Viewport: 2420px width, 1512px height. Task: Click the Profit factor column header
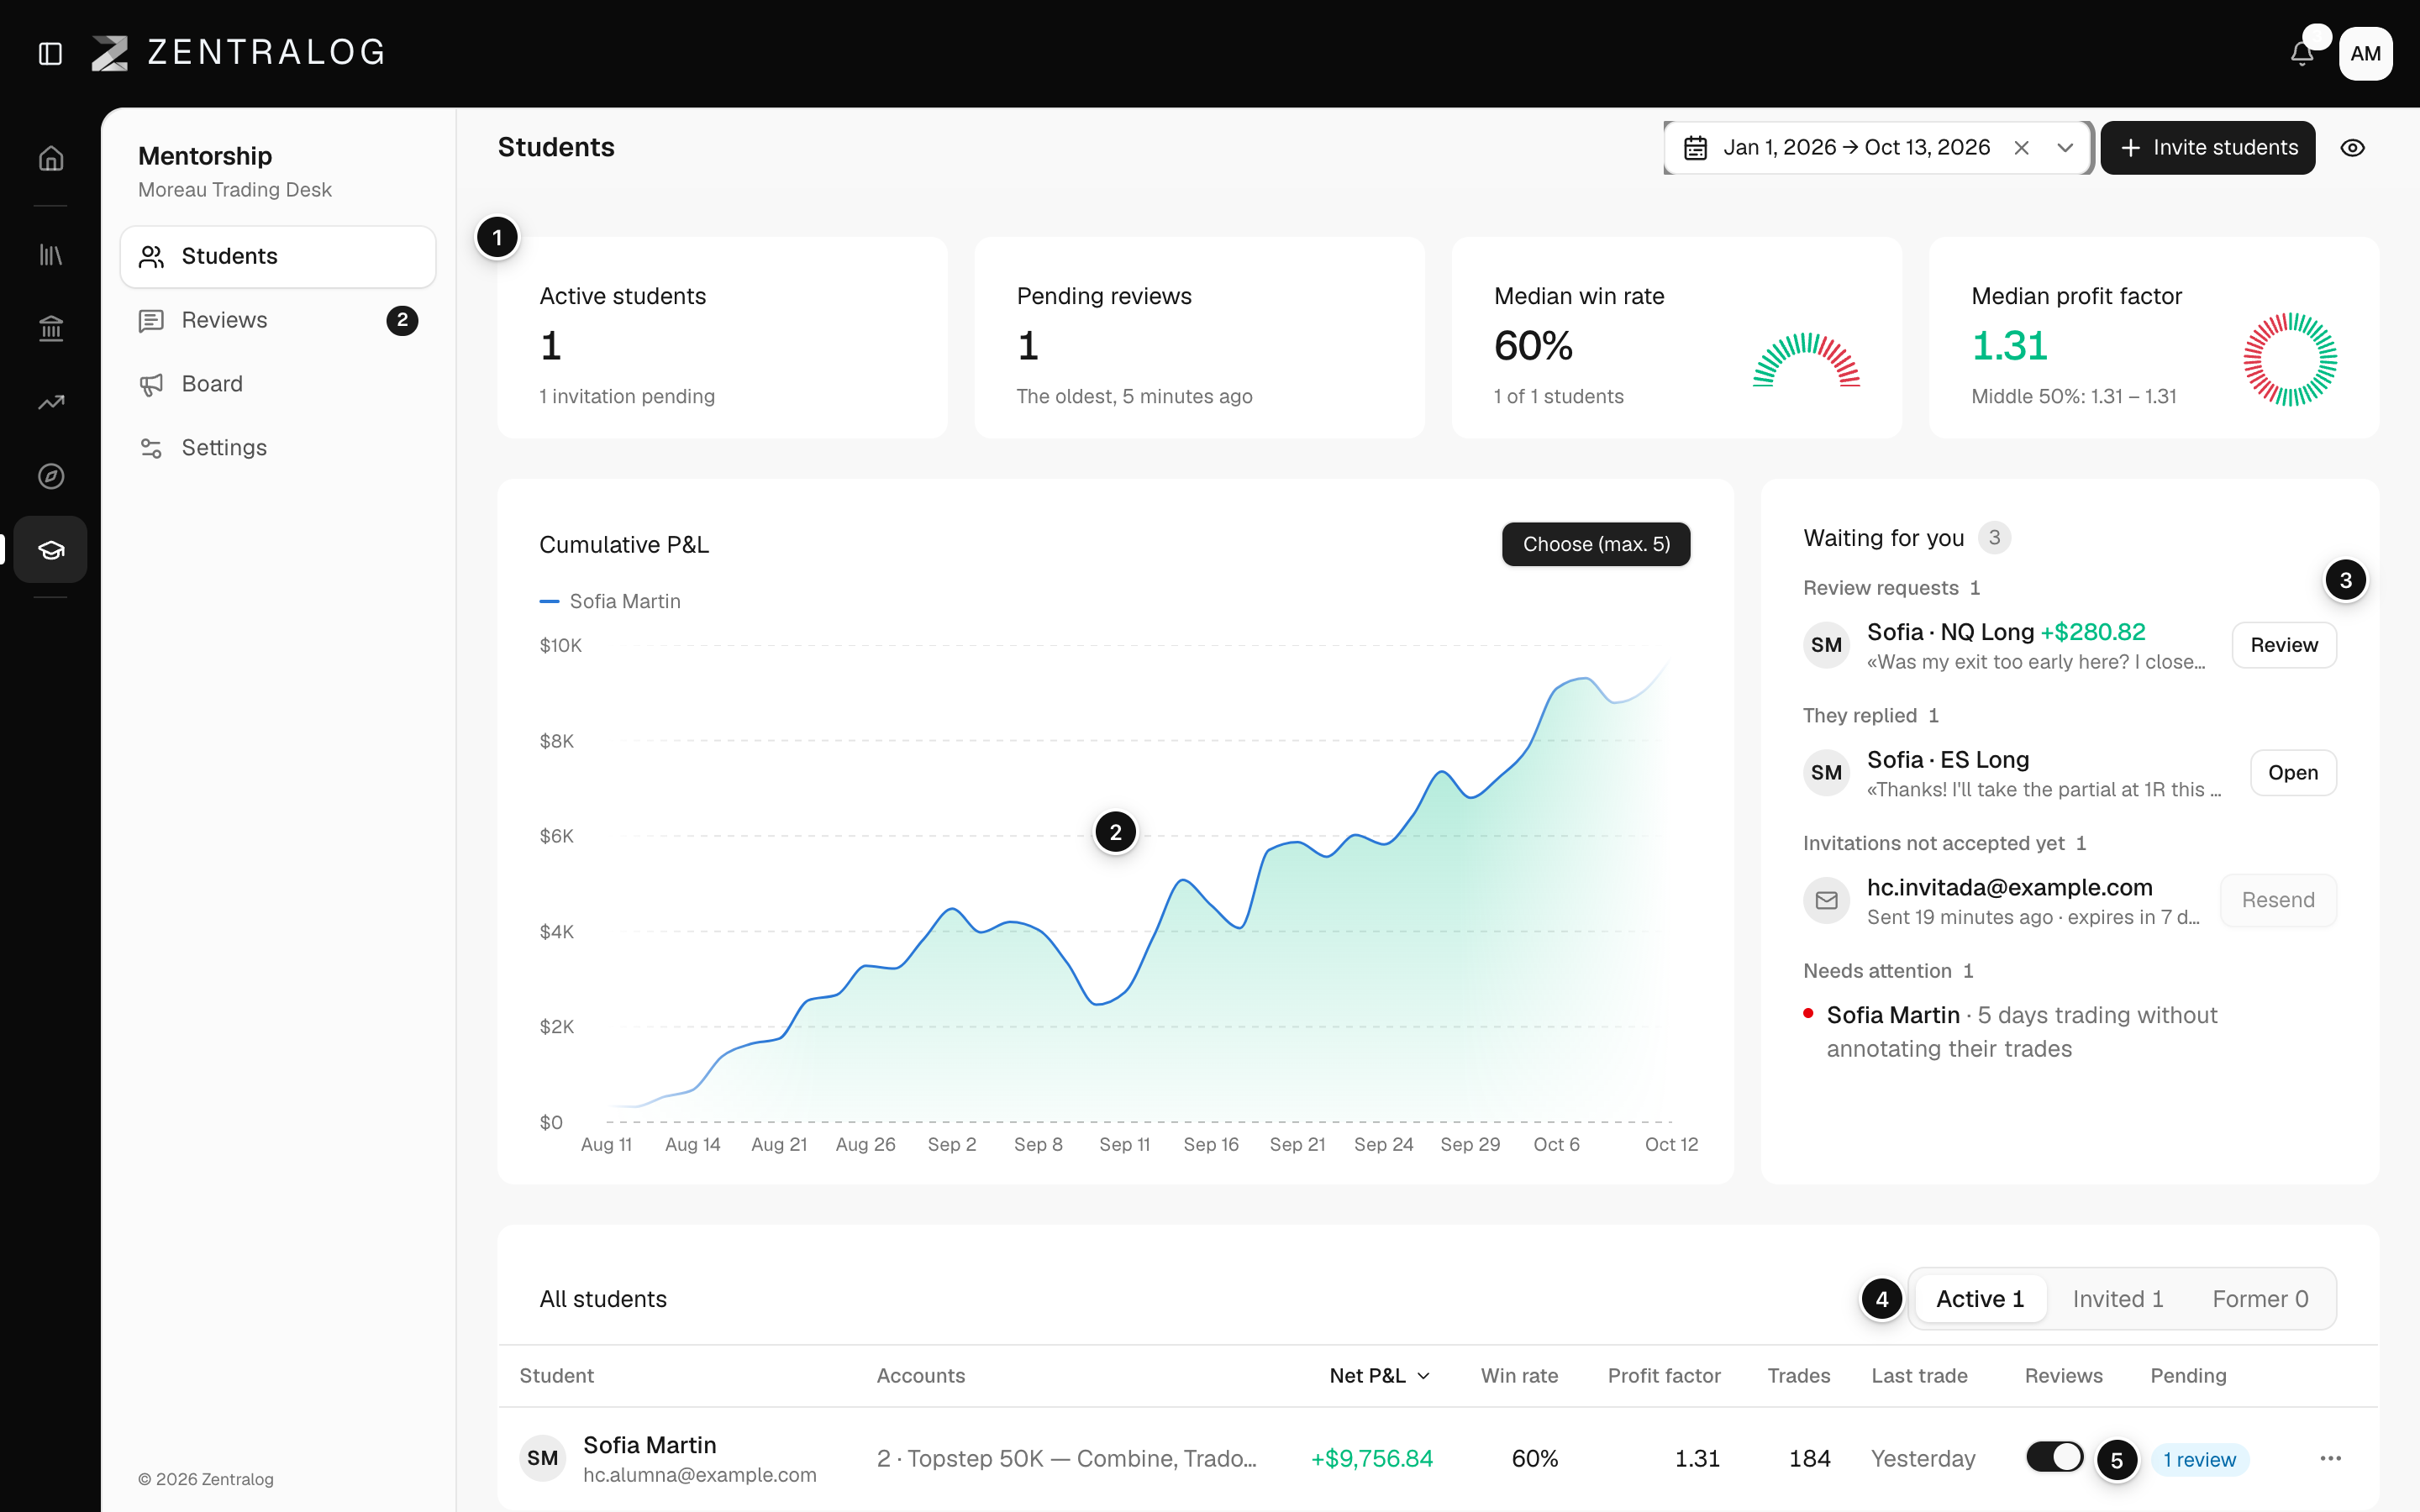tap(1664, 1376)
